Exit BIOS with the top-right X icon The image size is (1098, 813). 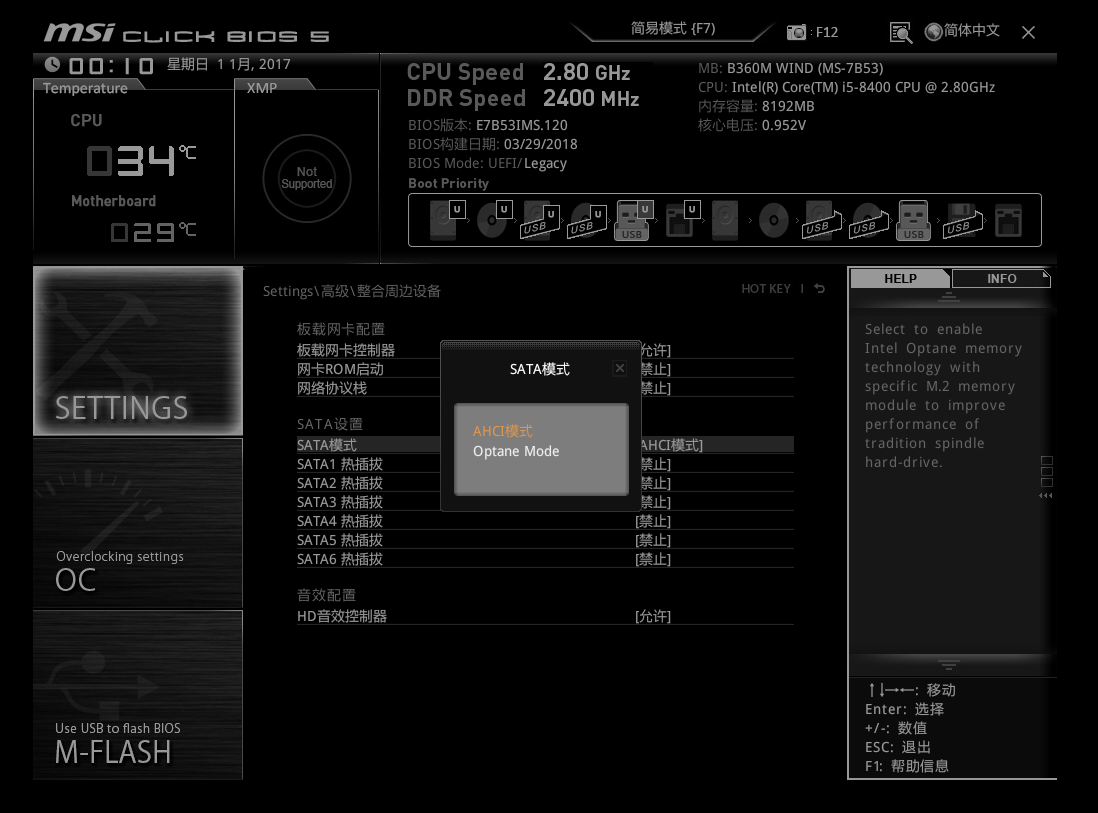(x=1028, y=32)
